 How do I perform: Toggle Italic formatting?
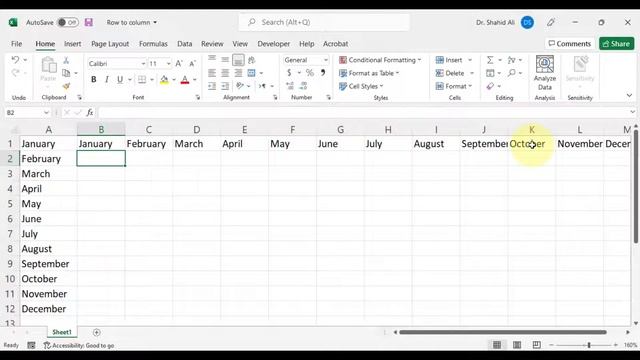pyautogui.click(x=107, y=79)
